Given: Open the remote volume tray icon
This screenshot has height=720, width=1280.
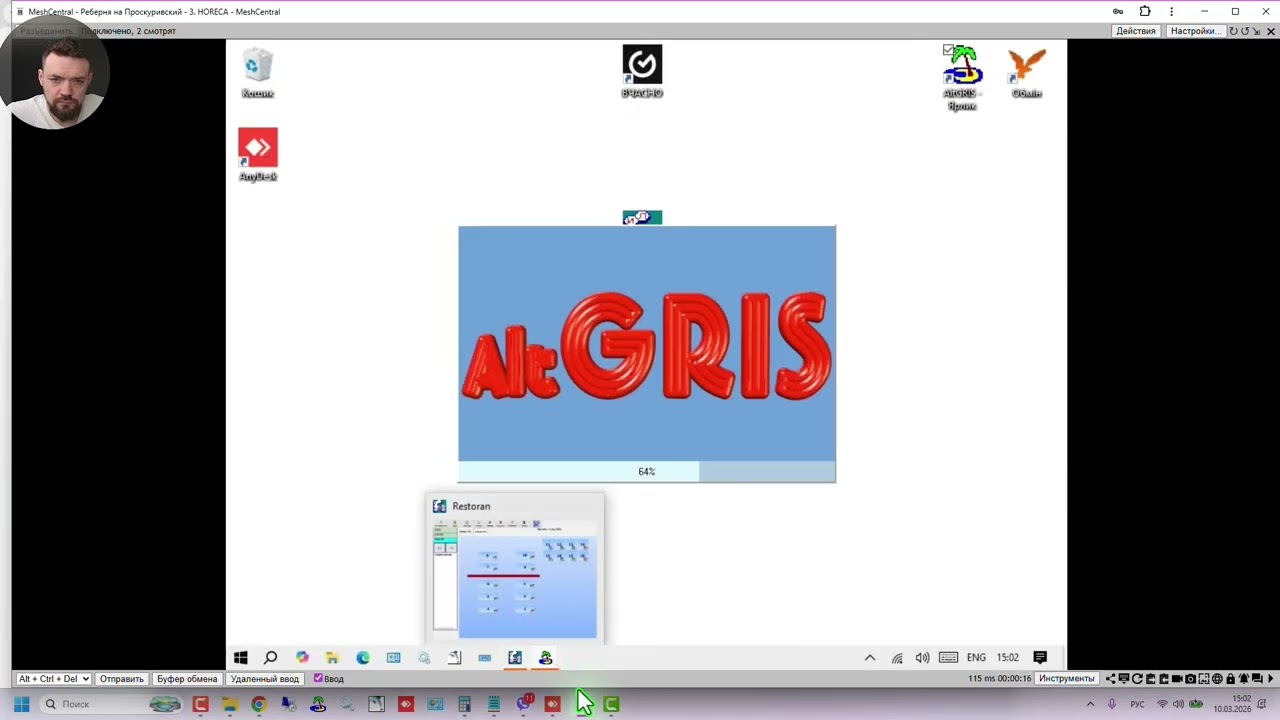Looking at the screenshot, I should 922,657.
